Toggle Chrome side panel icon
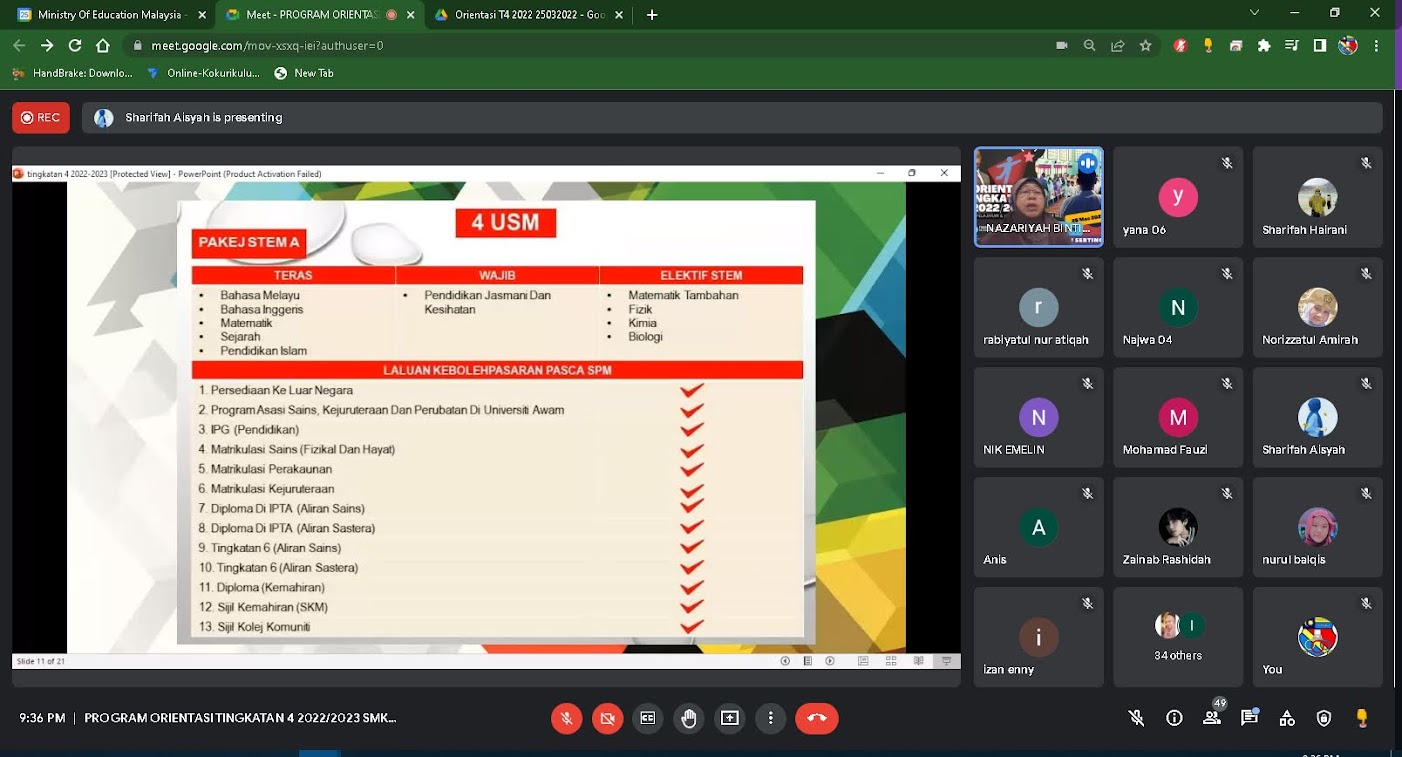Screen dimensions: 1402x757 point(1320,45)
